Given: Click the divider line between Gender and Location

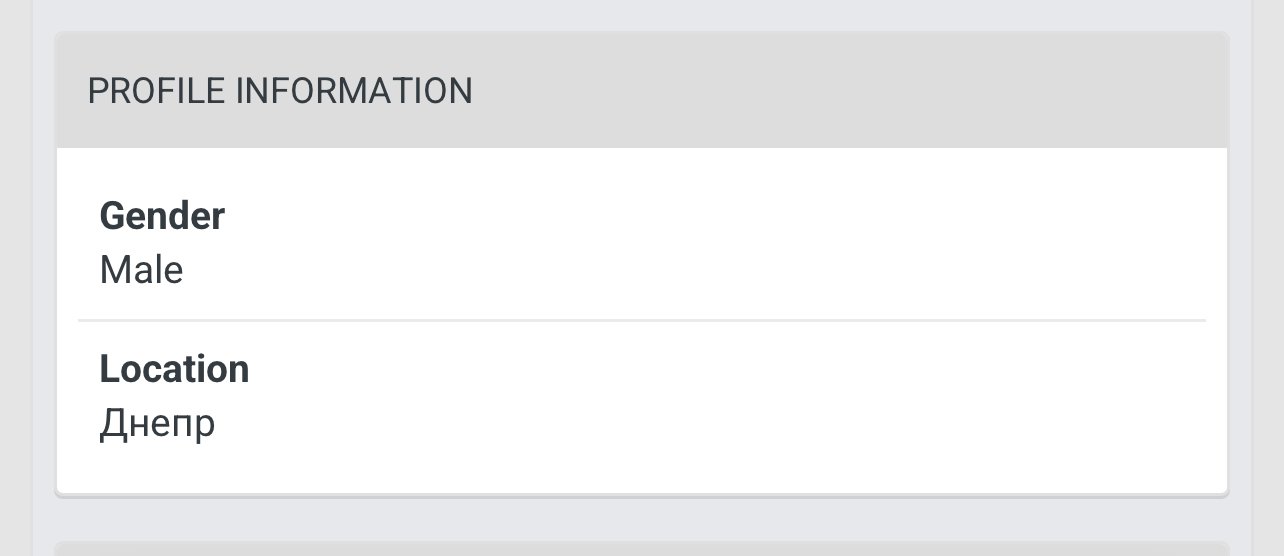Looking at the screenshot, I should point(642,320).
